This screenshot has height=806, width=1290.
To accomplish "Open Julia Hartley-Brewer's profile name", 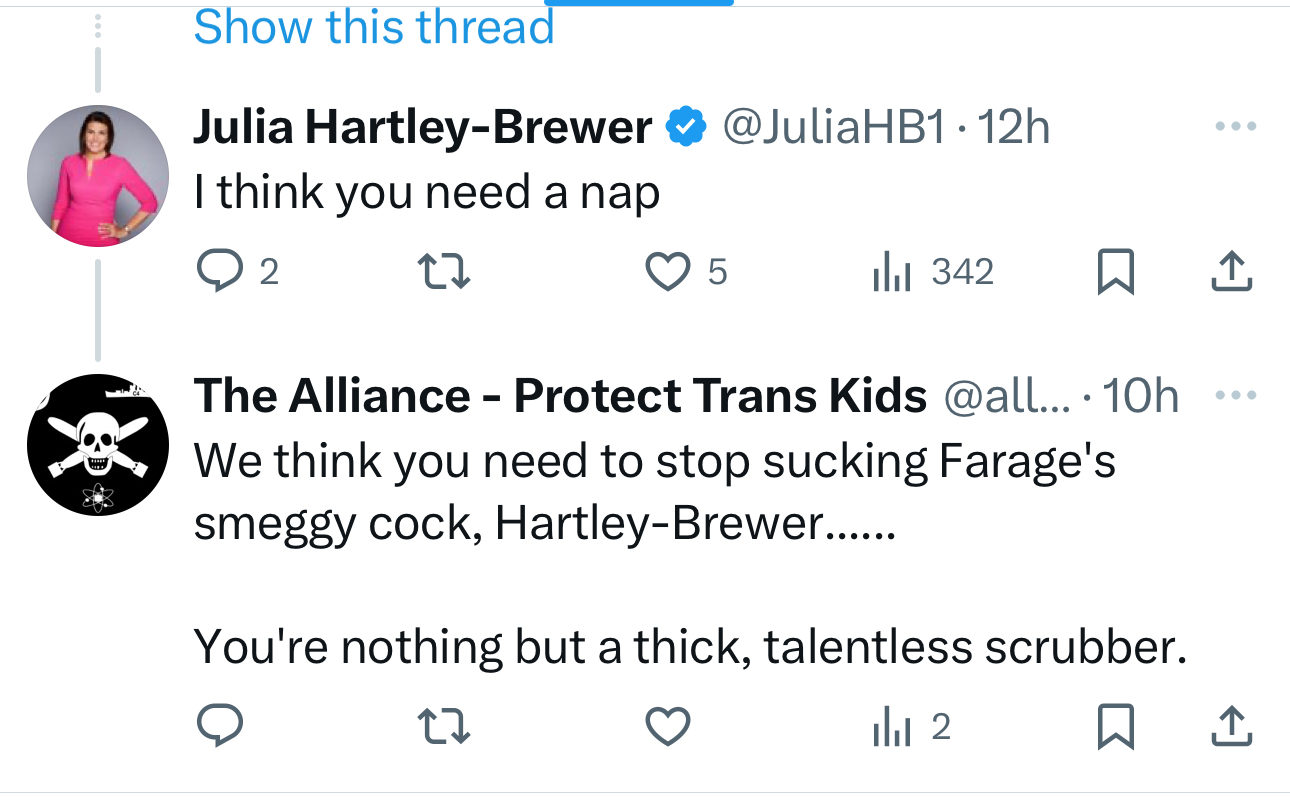I will pos(422,128).
